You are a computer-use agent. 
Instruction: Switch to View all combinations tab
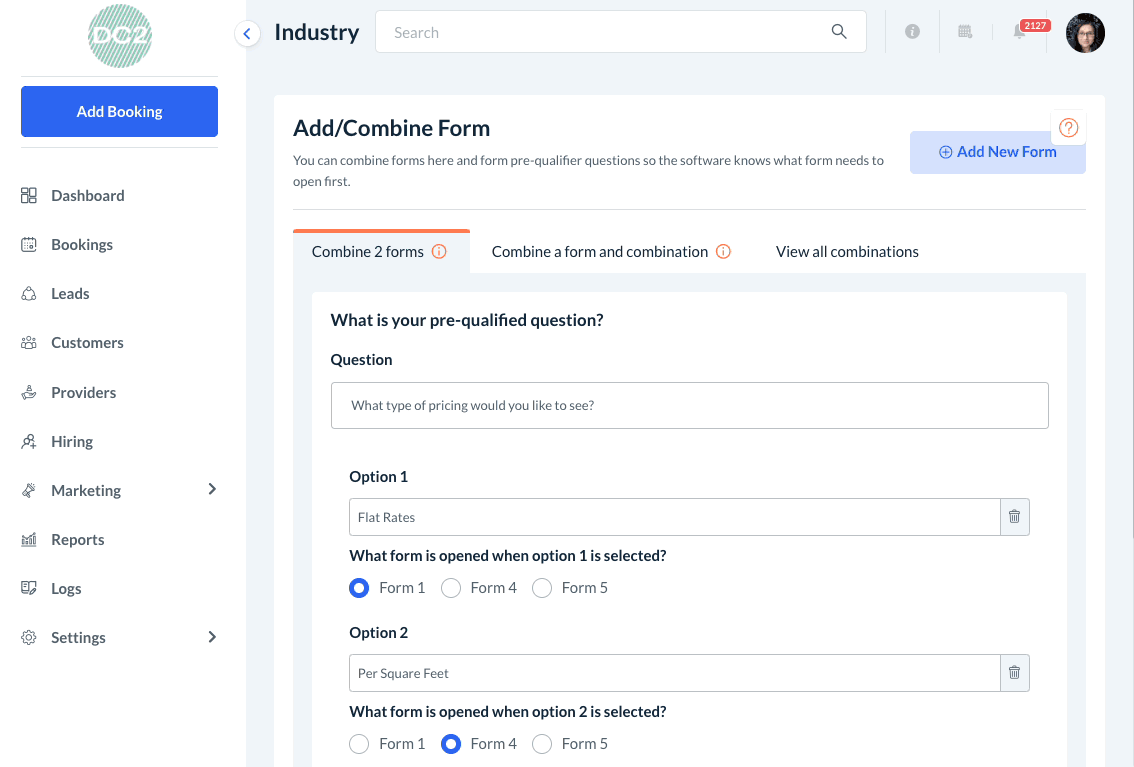point(847,252)
